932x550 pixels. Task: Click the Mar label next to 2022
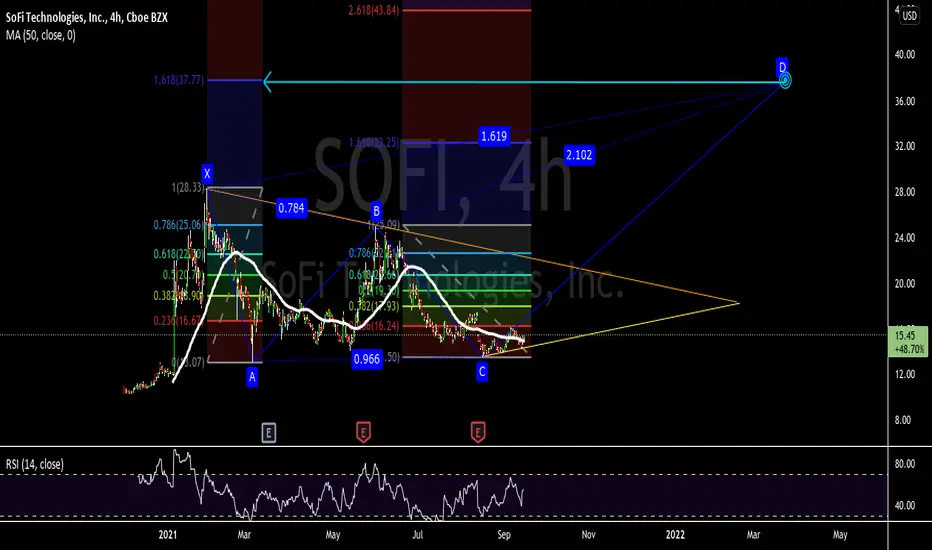click(x=753, y=535)
